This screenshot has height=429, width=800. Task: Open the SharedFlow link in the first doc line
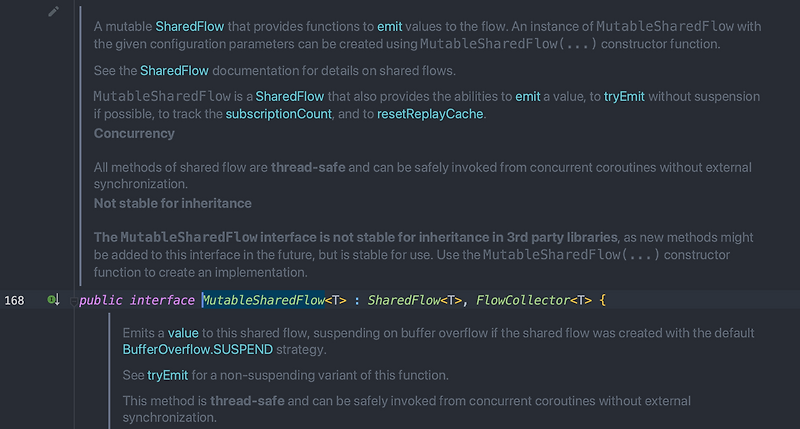(x=189, y=27)
